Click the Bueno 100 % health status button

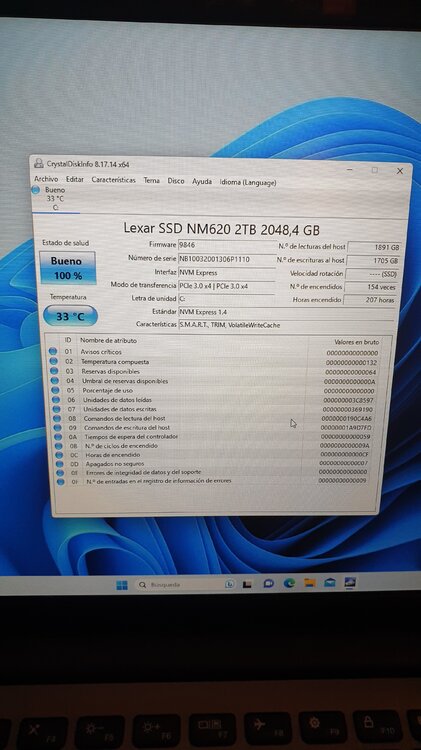pyautogui.click(x=67, y=268)
